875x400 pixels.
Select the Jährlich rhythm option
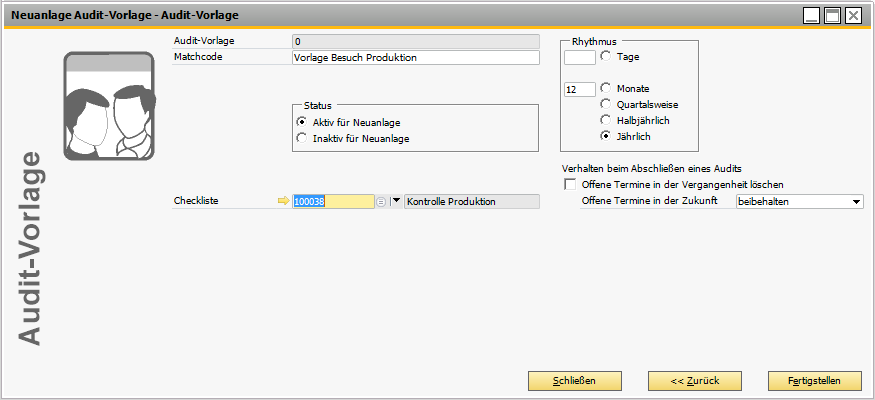pyautogui.click(x=605, y=136)
